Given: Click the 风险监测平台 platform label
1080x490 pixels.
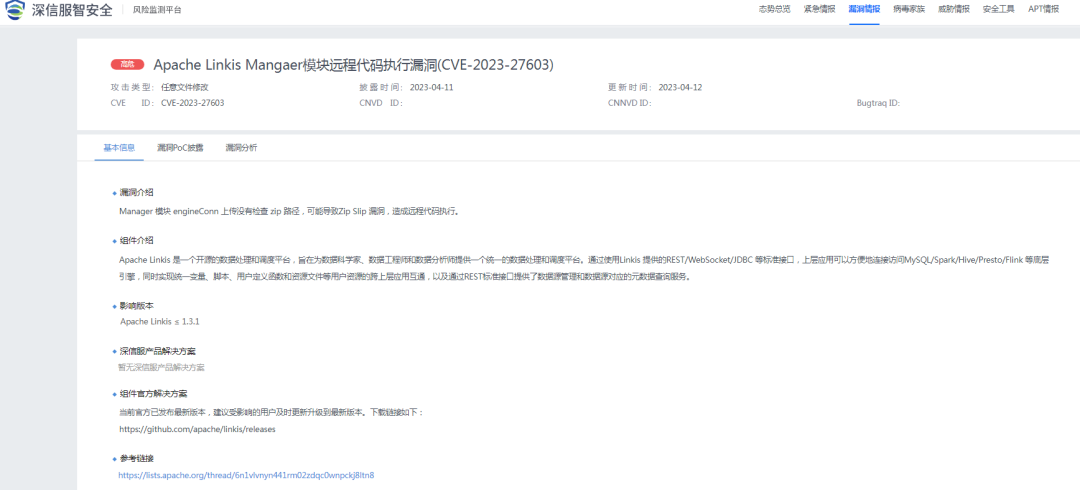Looking at the screenshot, I should [158, 10].
